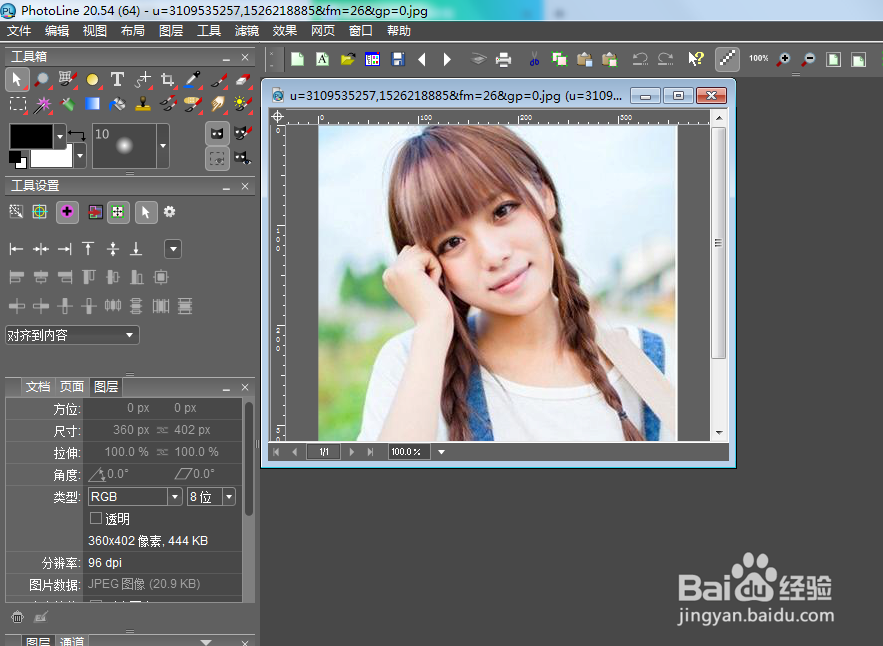
Task: Click the scanner icon in toolbar
Action: point(478,59)
